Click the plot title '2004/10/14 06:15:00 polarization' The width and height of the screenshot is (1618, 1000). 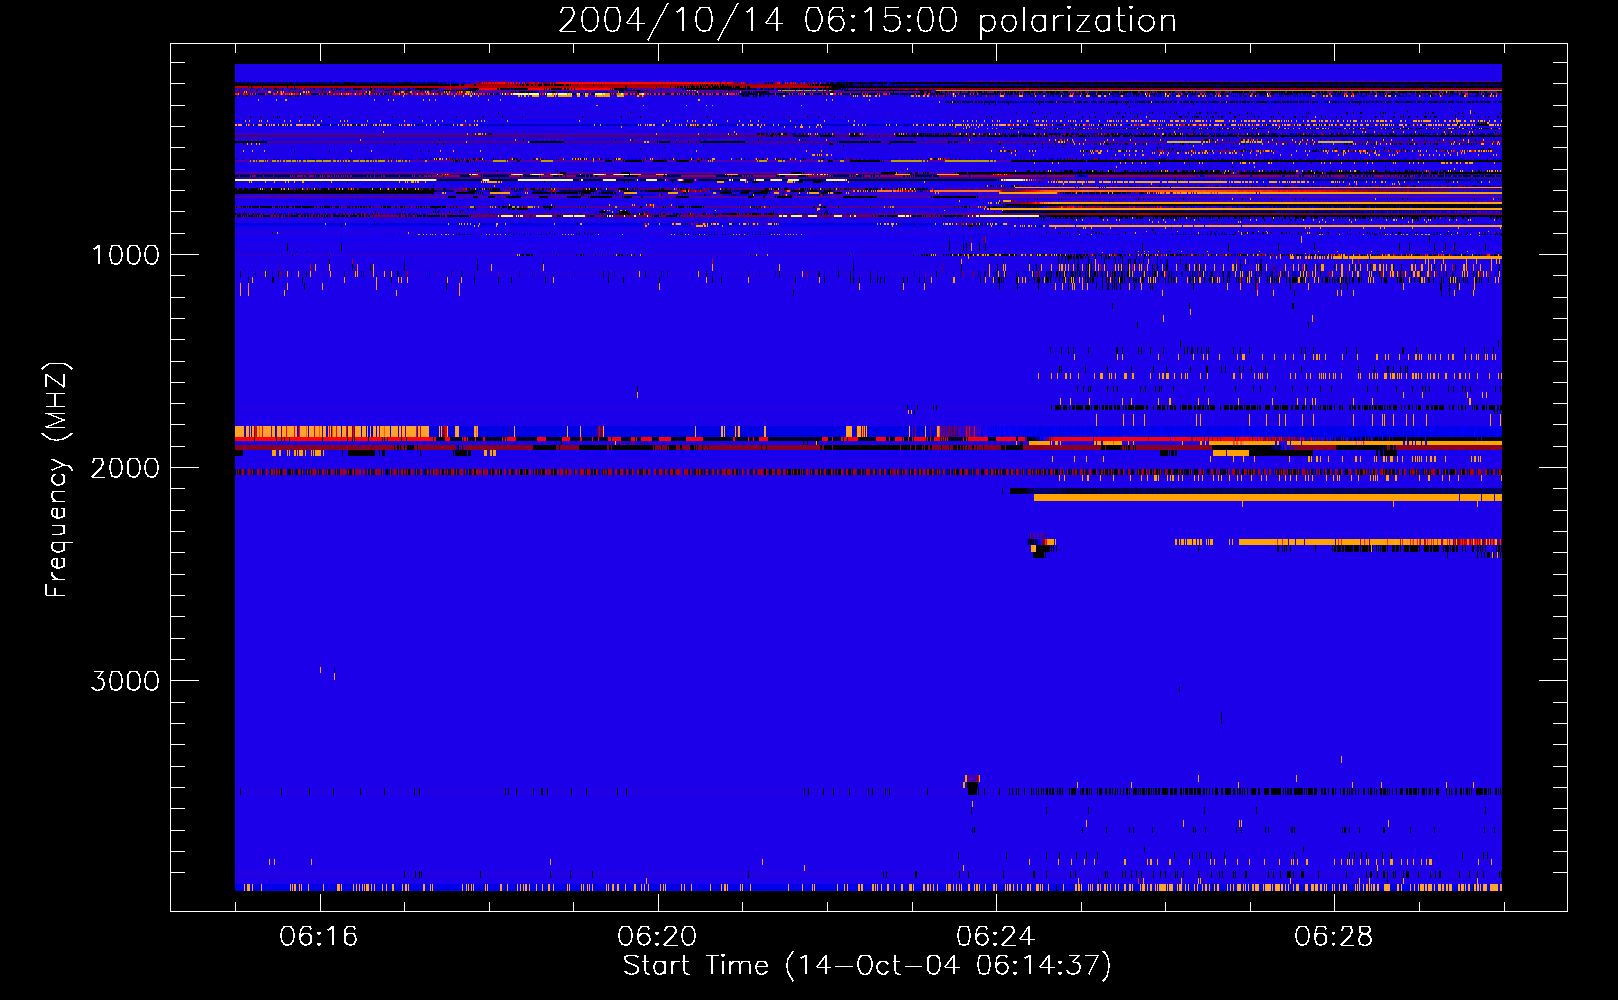867,20
